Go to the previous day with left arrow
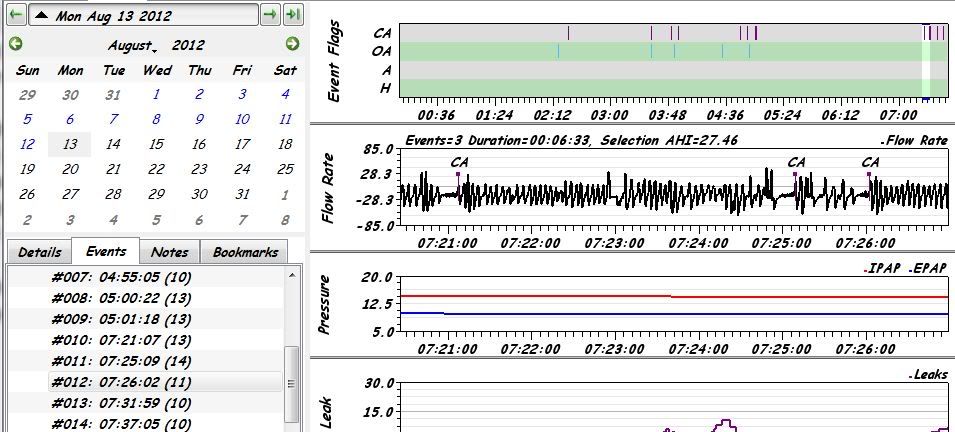The width and height of the screenshot is (955, 432). pos(15,16)
